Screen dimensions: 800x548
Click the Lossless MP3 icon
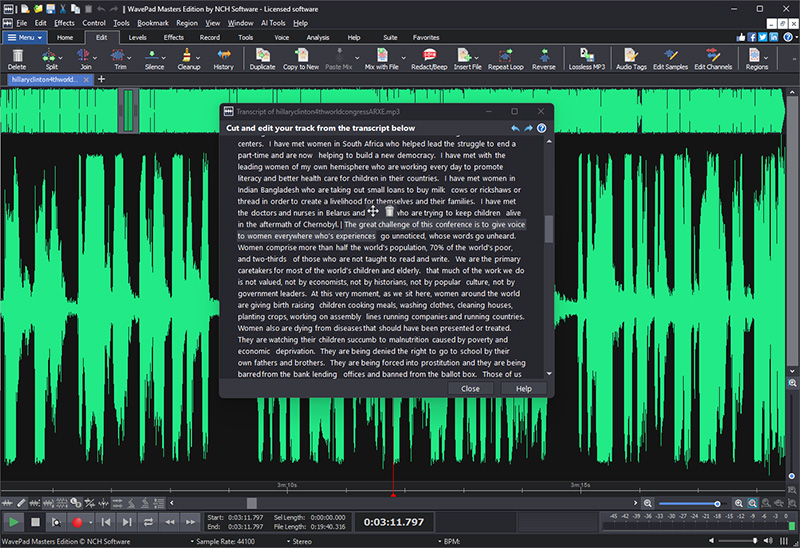[x=587, y=56]
